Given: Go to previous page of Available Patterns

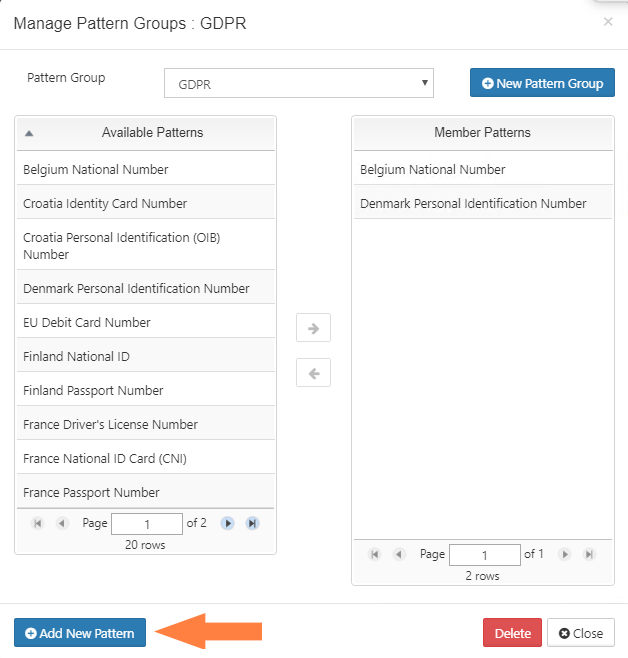Looking at the screenshot, I should pyautogui.click(x=62, y=523).
